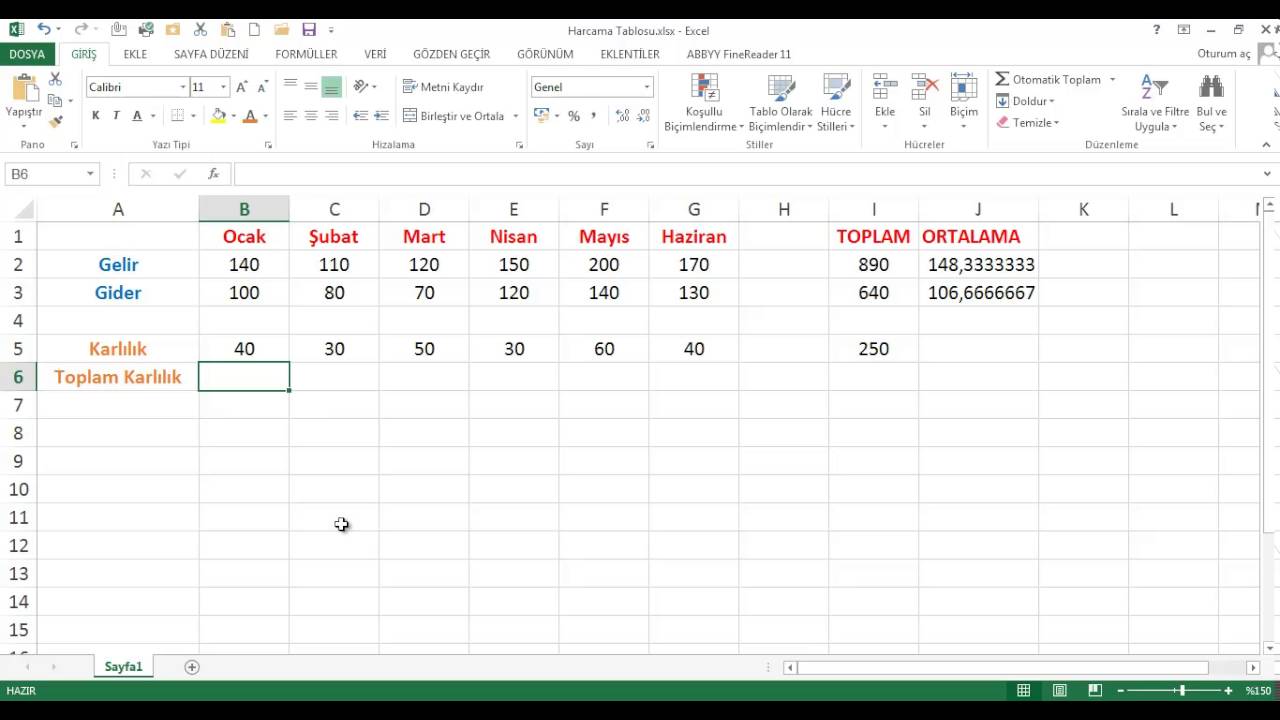The width and height of the screenshot is (1280, 720).
Task: Open the Sırala ve Filtre Uygula dropdown
Action: (1155, 102)
